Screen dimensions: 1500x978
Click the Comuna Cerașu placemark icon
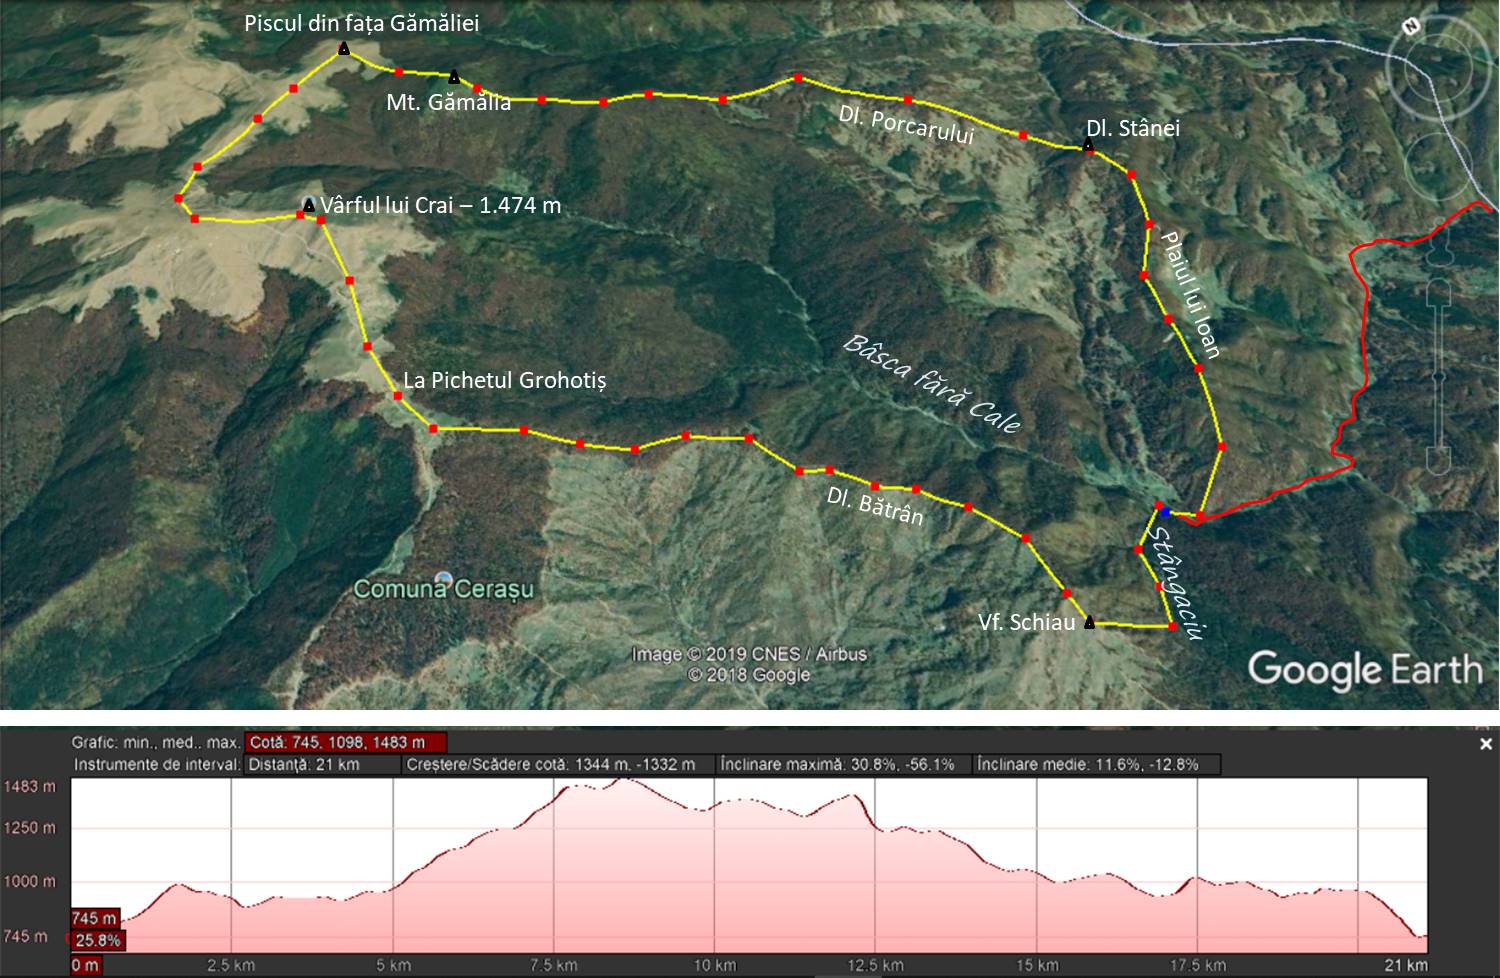(x=444, y=580)
